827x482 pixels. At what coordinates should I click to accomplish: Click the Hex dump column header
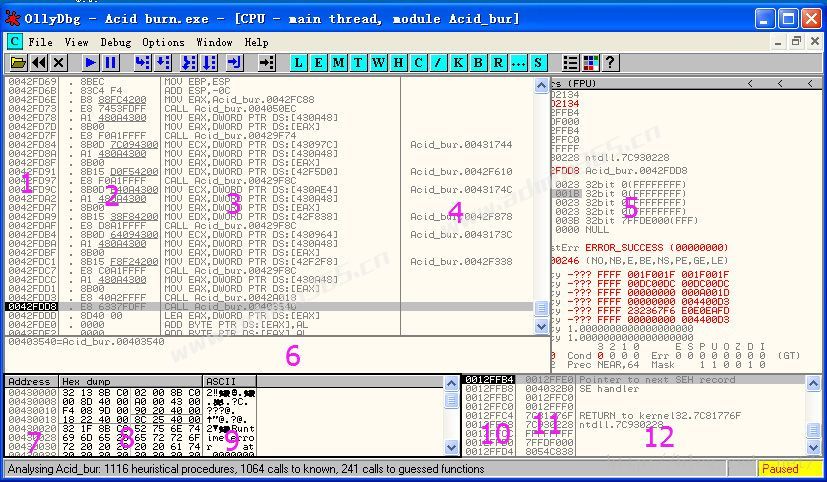pos(130,381)
